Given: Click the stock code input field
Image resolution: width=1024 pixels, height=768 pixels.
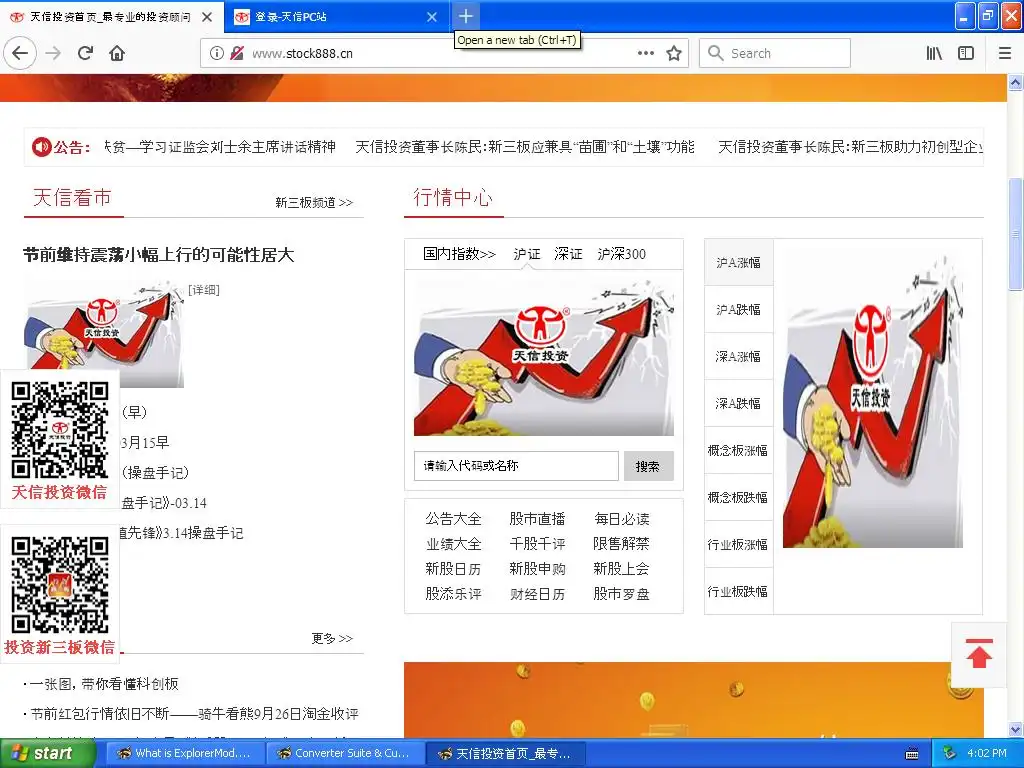Looking at the screenshot, I should point(516,466).
